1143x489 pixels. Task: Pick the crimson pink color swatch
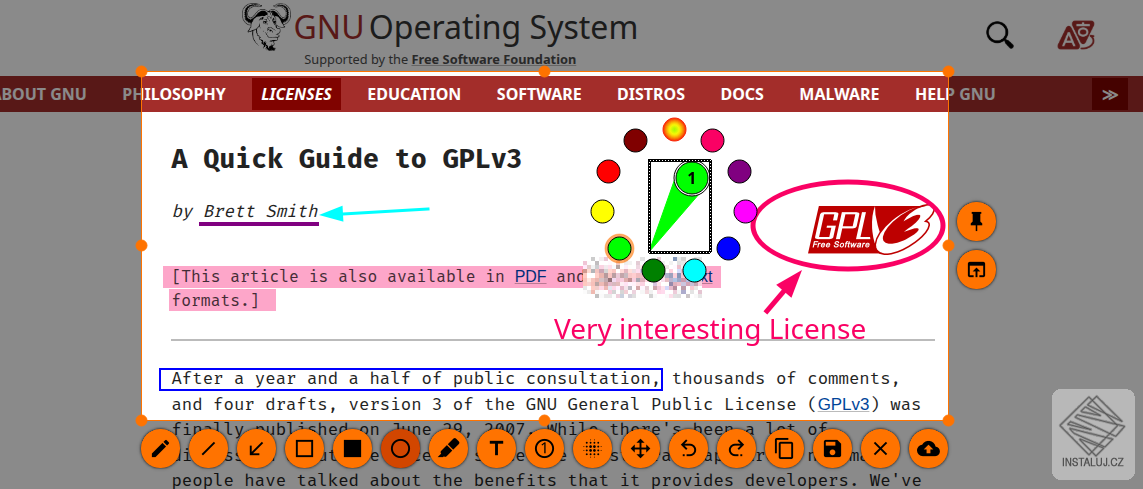(x=712, y=140)
